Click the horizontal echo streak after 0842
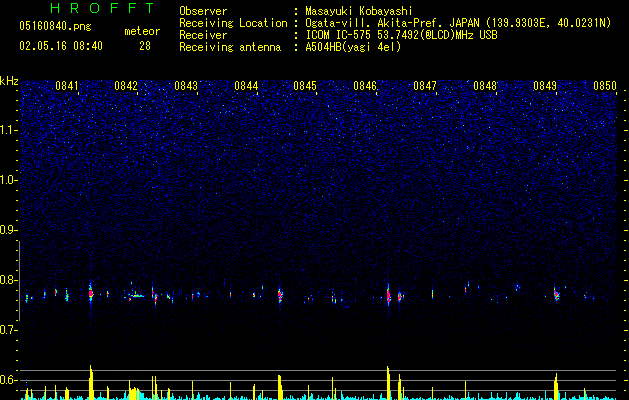The width and height of the screenshot is (629, 400). pos(136,296)
